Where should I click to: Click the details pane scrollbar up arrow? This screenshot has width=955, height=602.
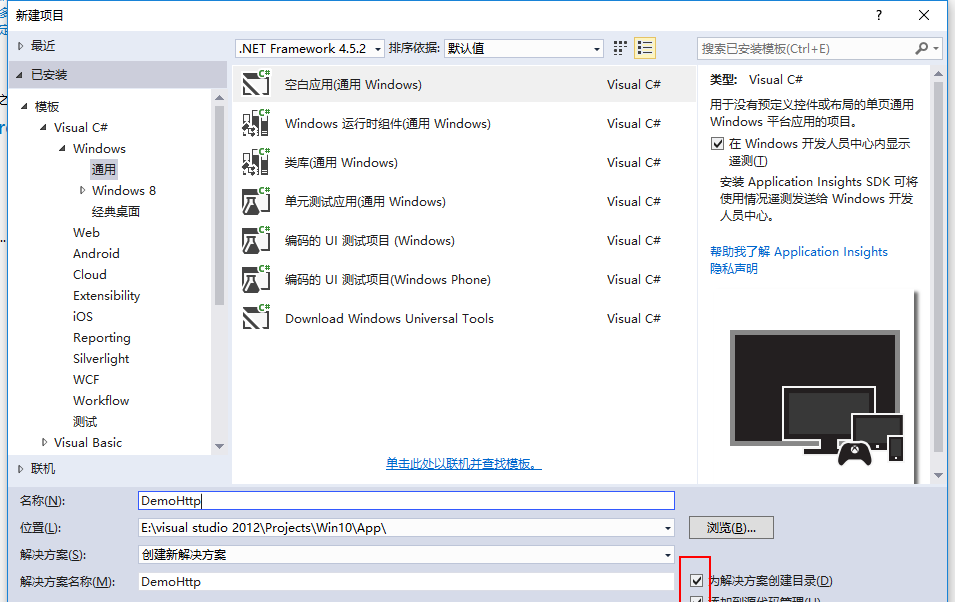point(939,74)
